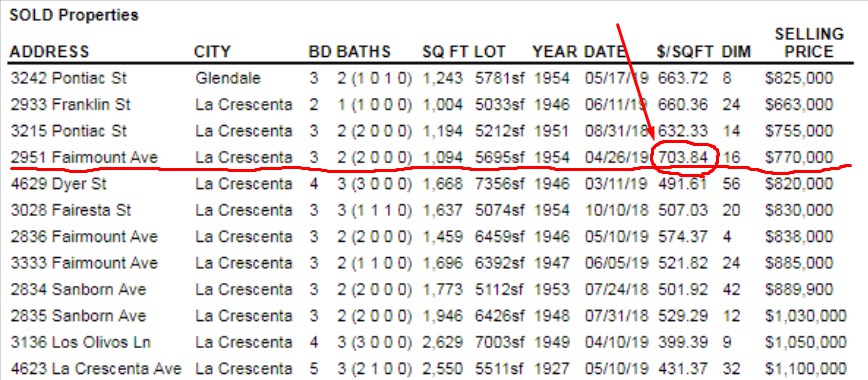
Task: Click the 491.61 price per sqft value
Action: (x=683, y=184)
